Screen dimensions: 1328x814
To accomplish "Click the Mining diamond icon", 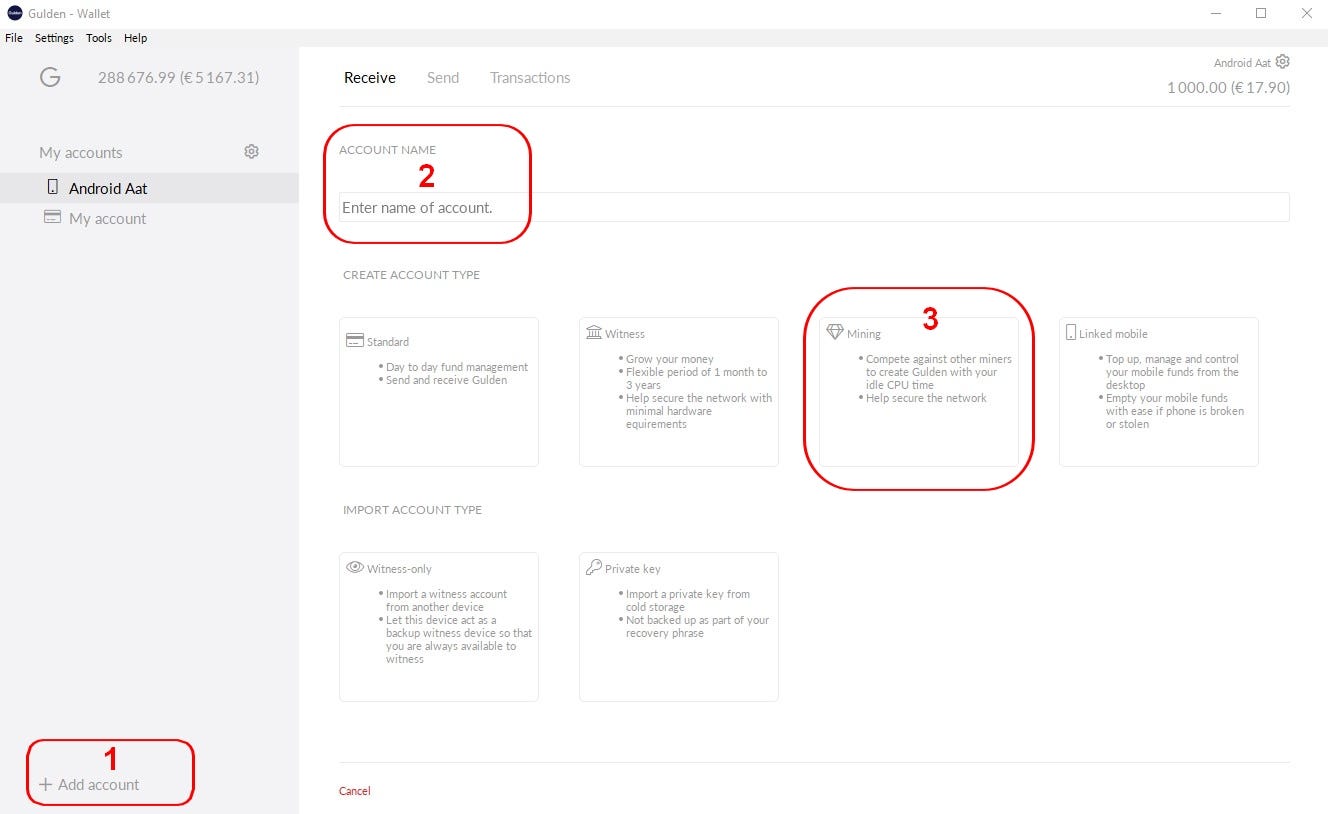I will point(835,332).
